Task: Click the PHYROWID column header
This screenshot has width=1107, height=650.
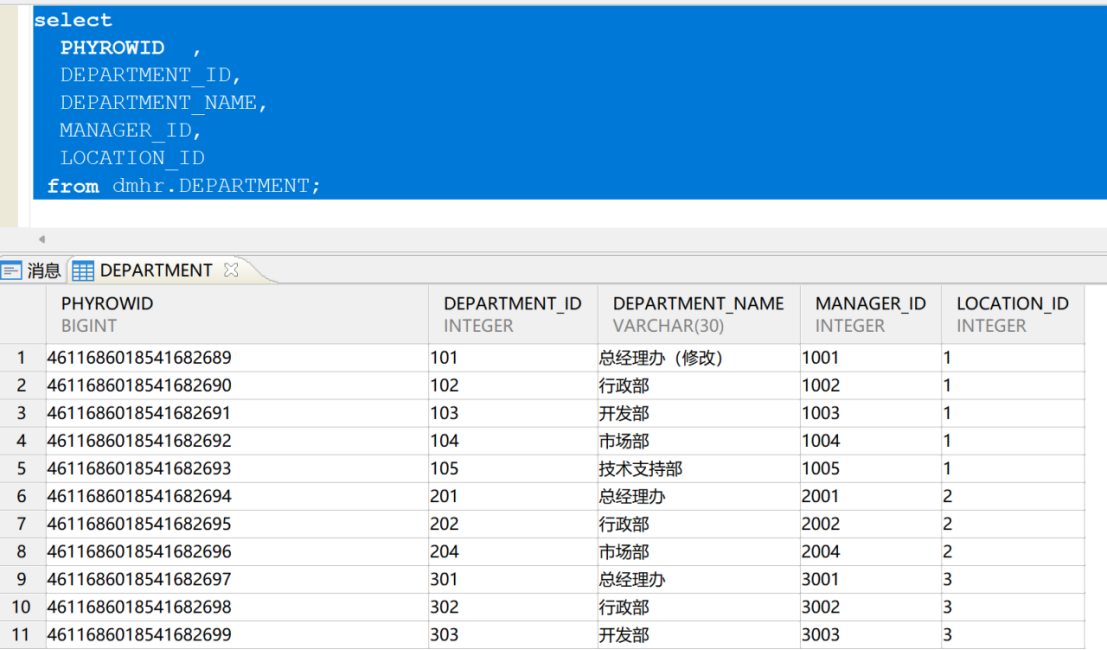Action: pos(237,314)
